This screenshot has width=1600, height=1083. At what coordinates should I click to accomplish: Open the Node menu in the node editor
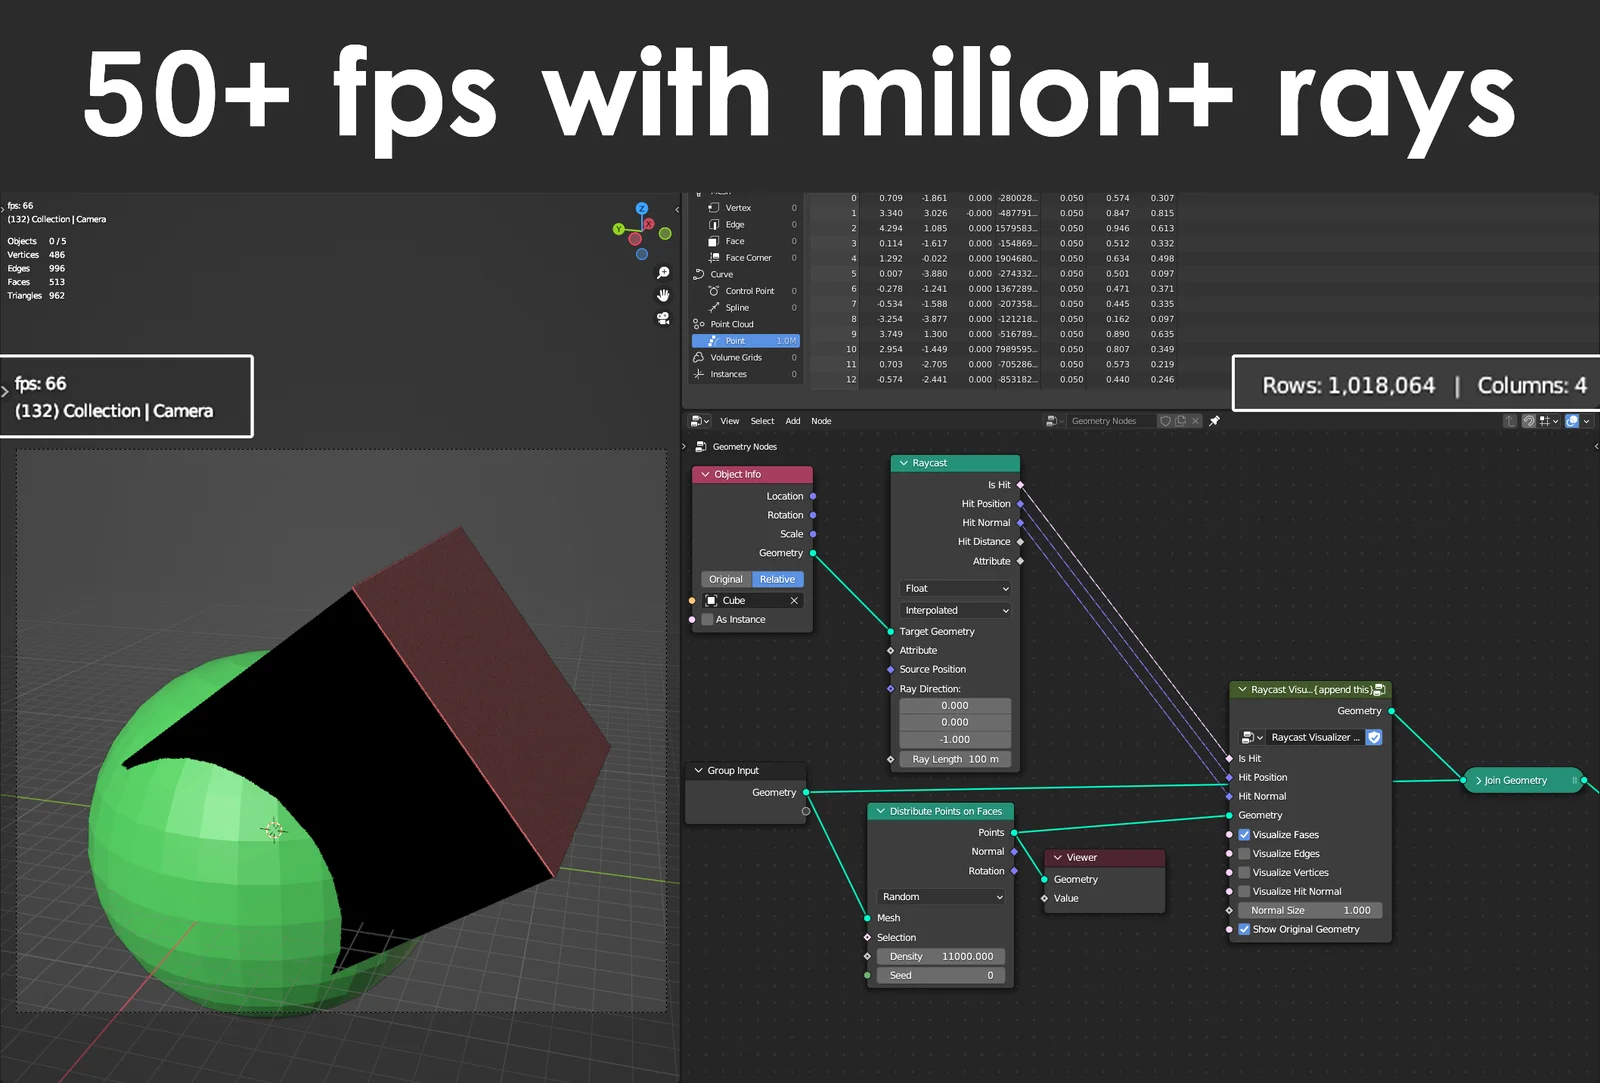[x=821, y=421]
